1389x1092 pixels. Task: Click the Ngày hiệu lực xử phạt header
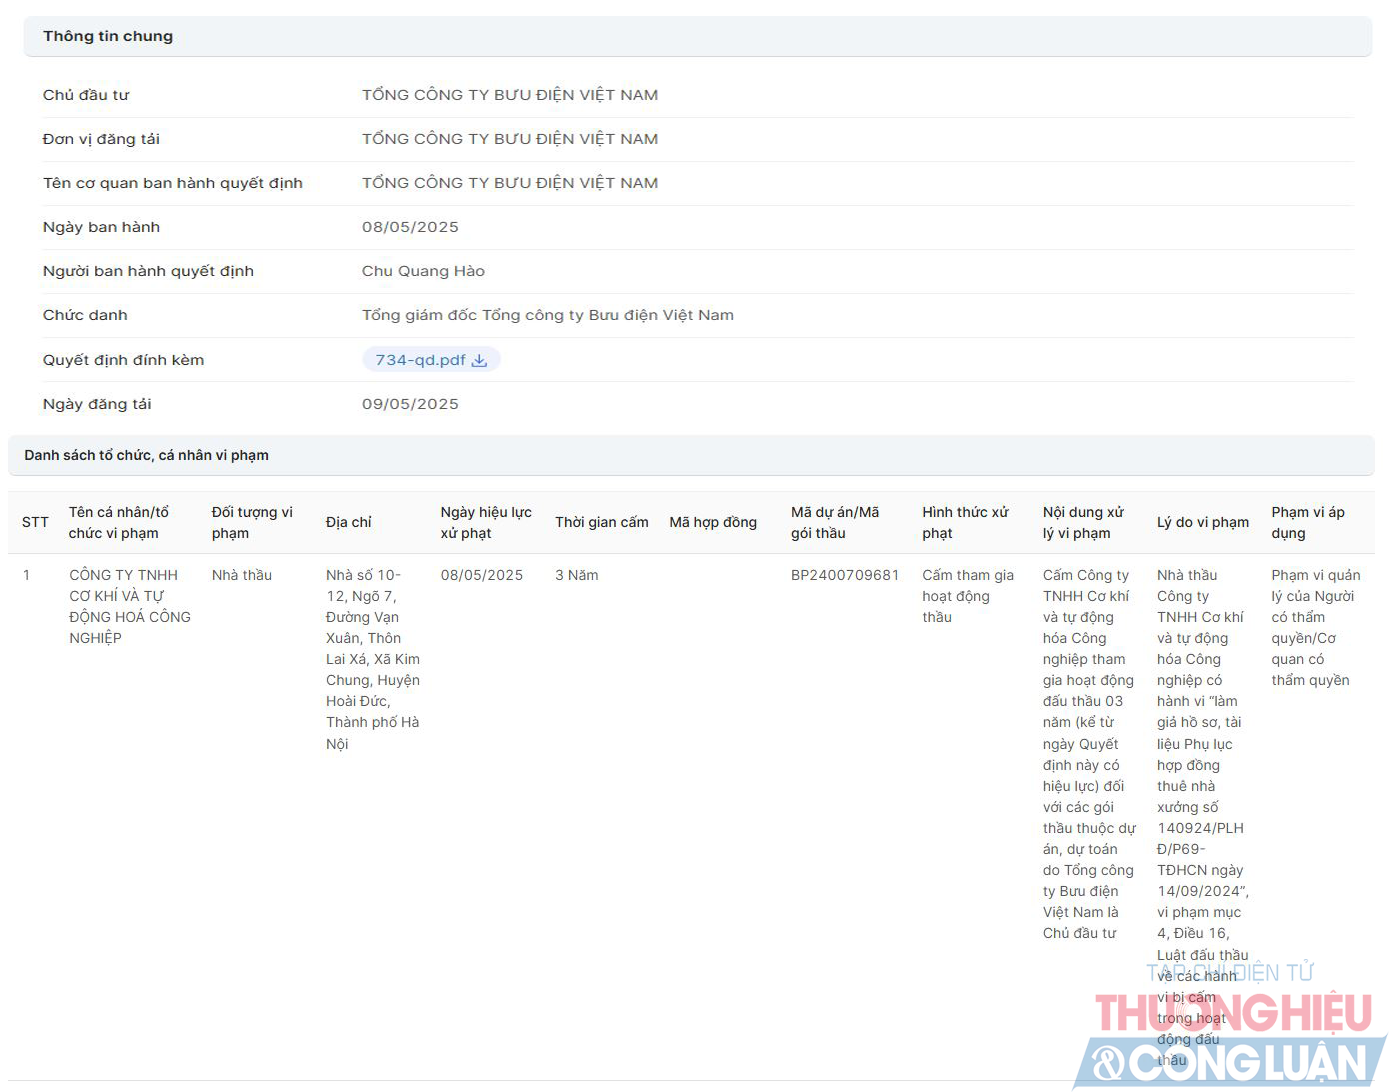click(486, 522)
